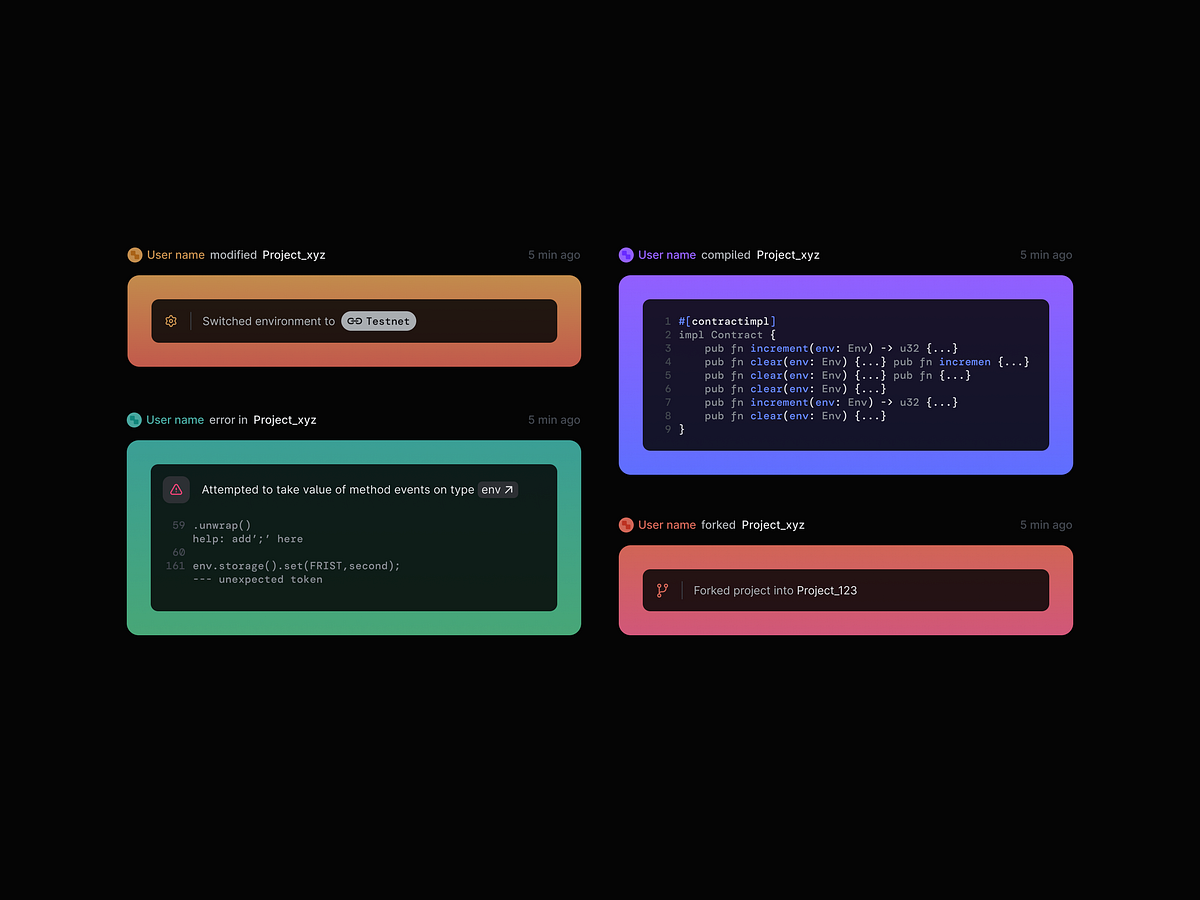Open the purple User name who compiled
1200x900 pixels.
pyautogui.click(x=667, y=255)
